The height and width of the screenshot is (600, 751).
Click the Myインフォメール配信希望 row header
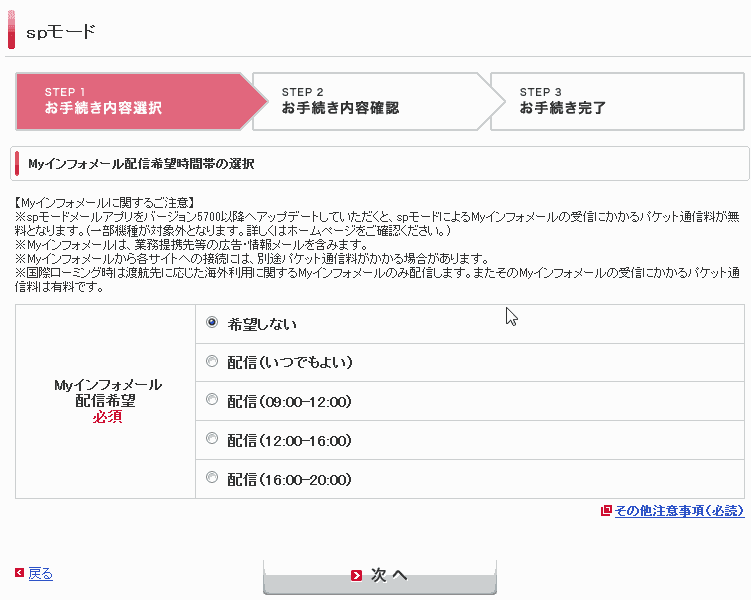pos(107,392)
